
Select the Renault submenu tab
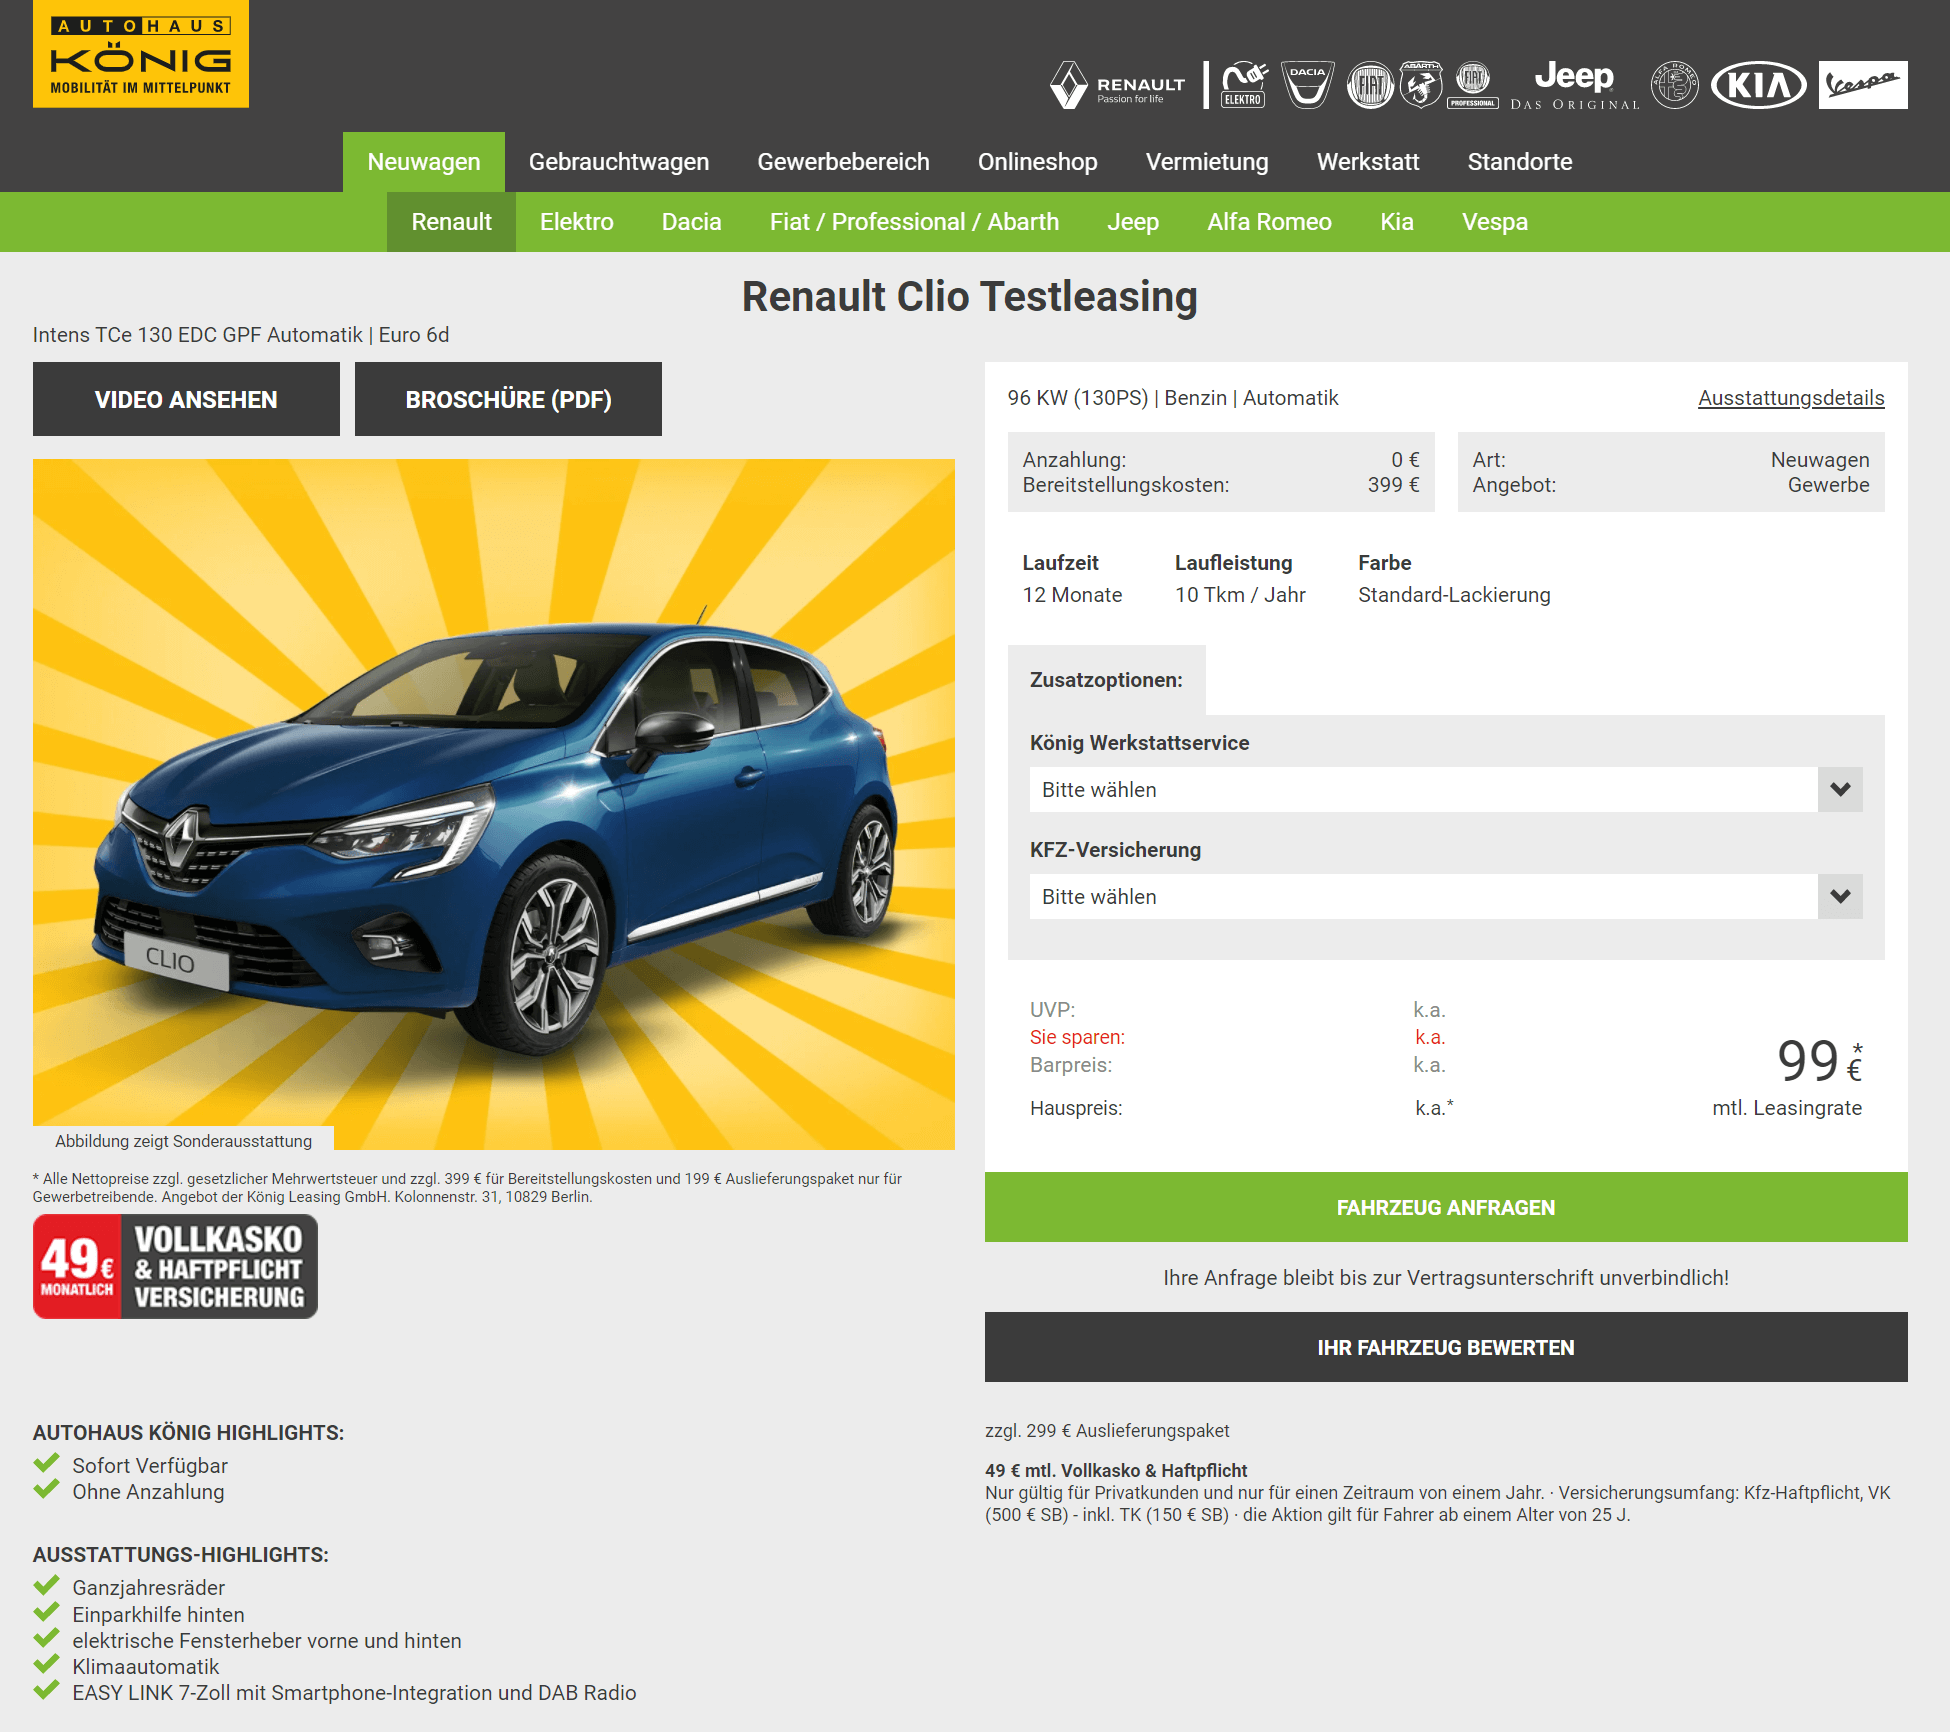click(x=452, y=222)
